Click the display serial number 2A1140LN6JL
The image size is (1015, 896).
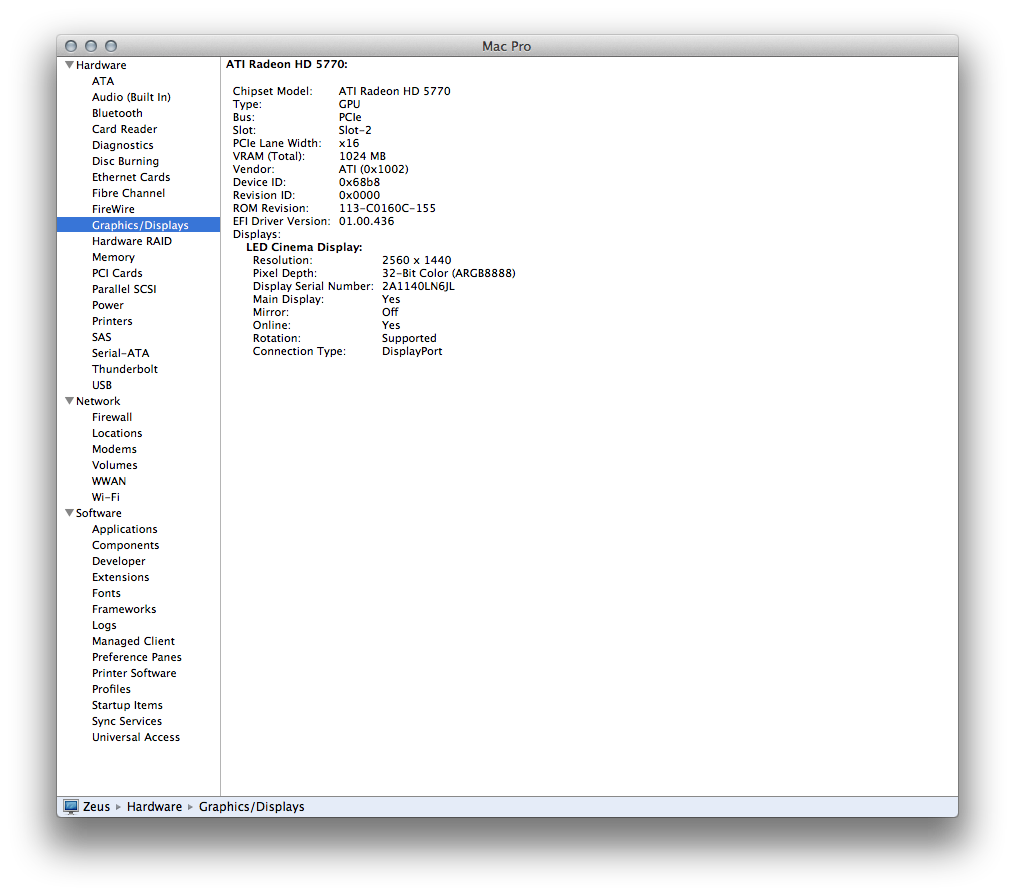pyautogui.click(x=418, y=286)
